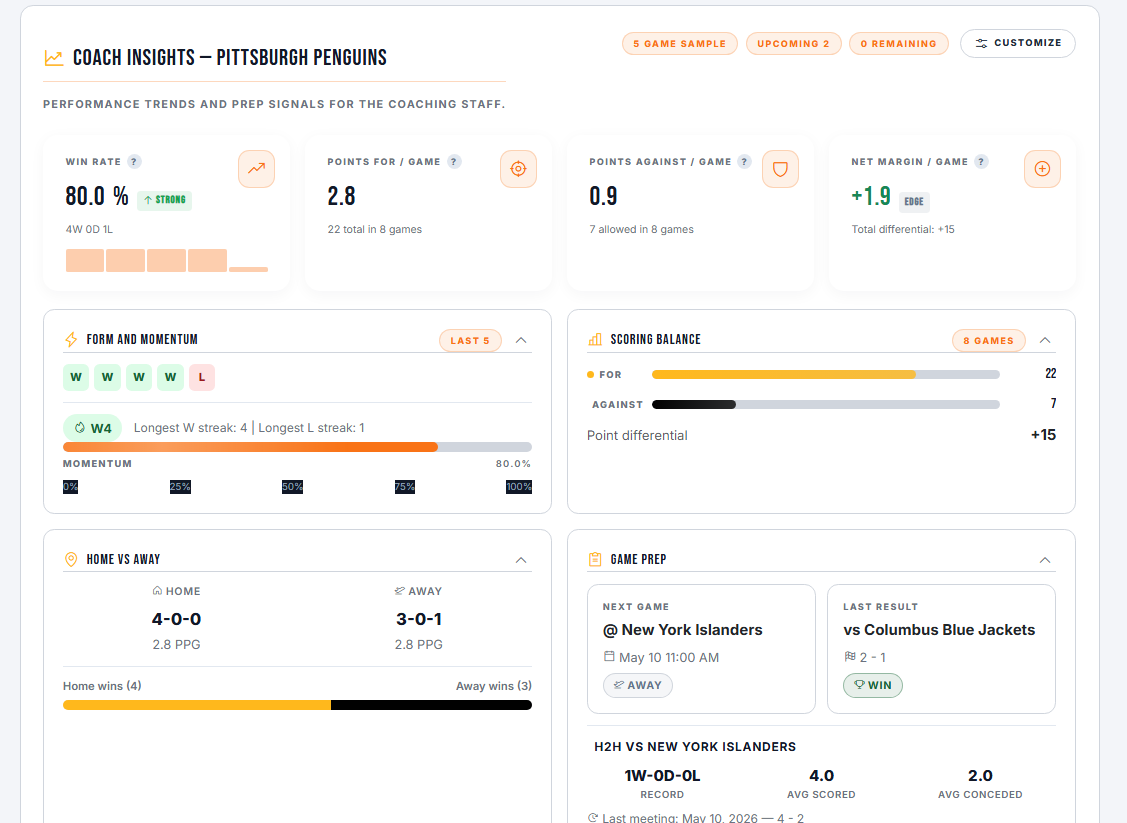
Task: Click the Win trophy badge
Action: 873,686
